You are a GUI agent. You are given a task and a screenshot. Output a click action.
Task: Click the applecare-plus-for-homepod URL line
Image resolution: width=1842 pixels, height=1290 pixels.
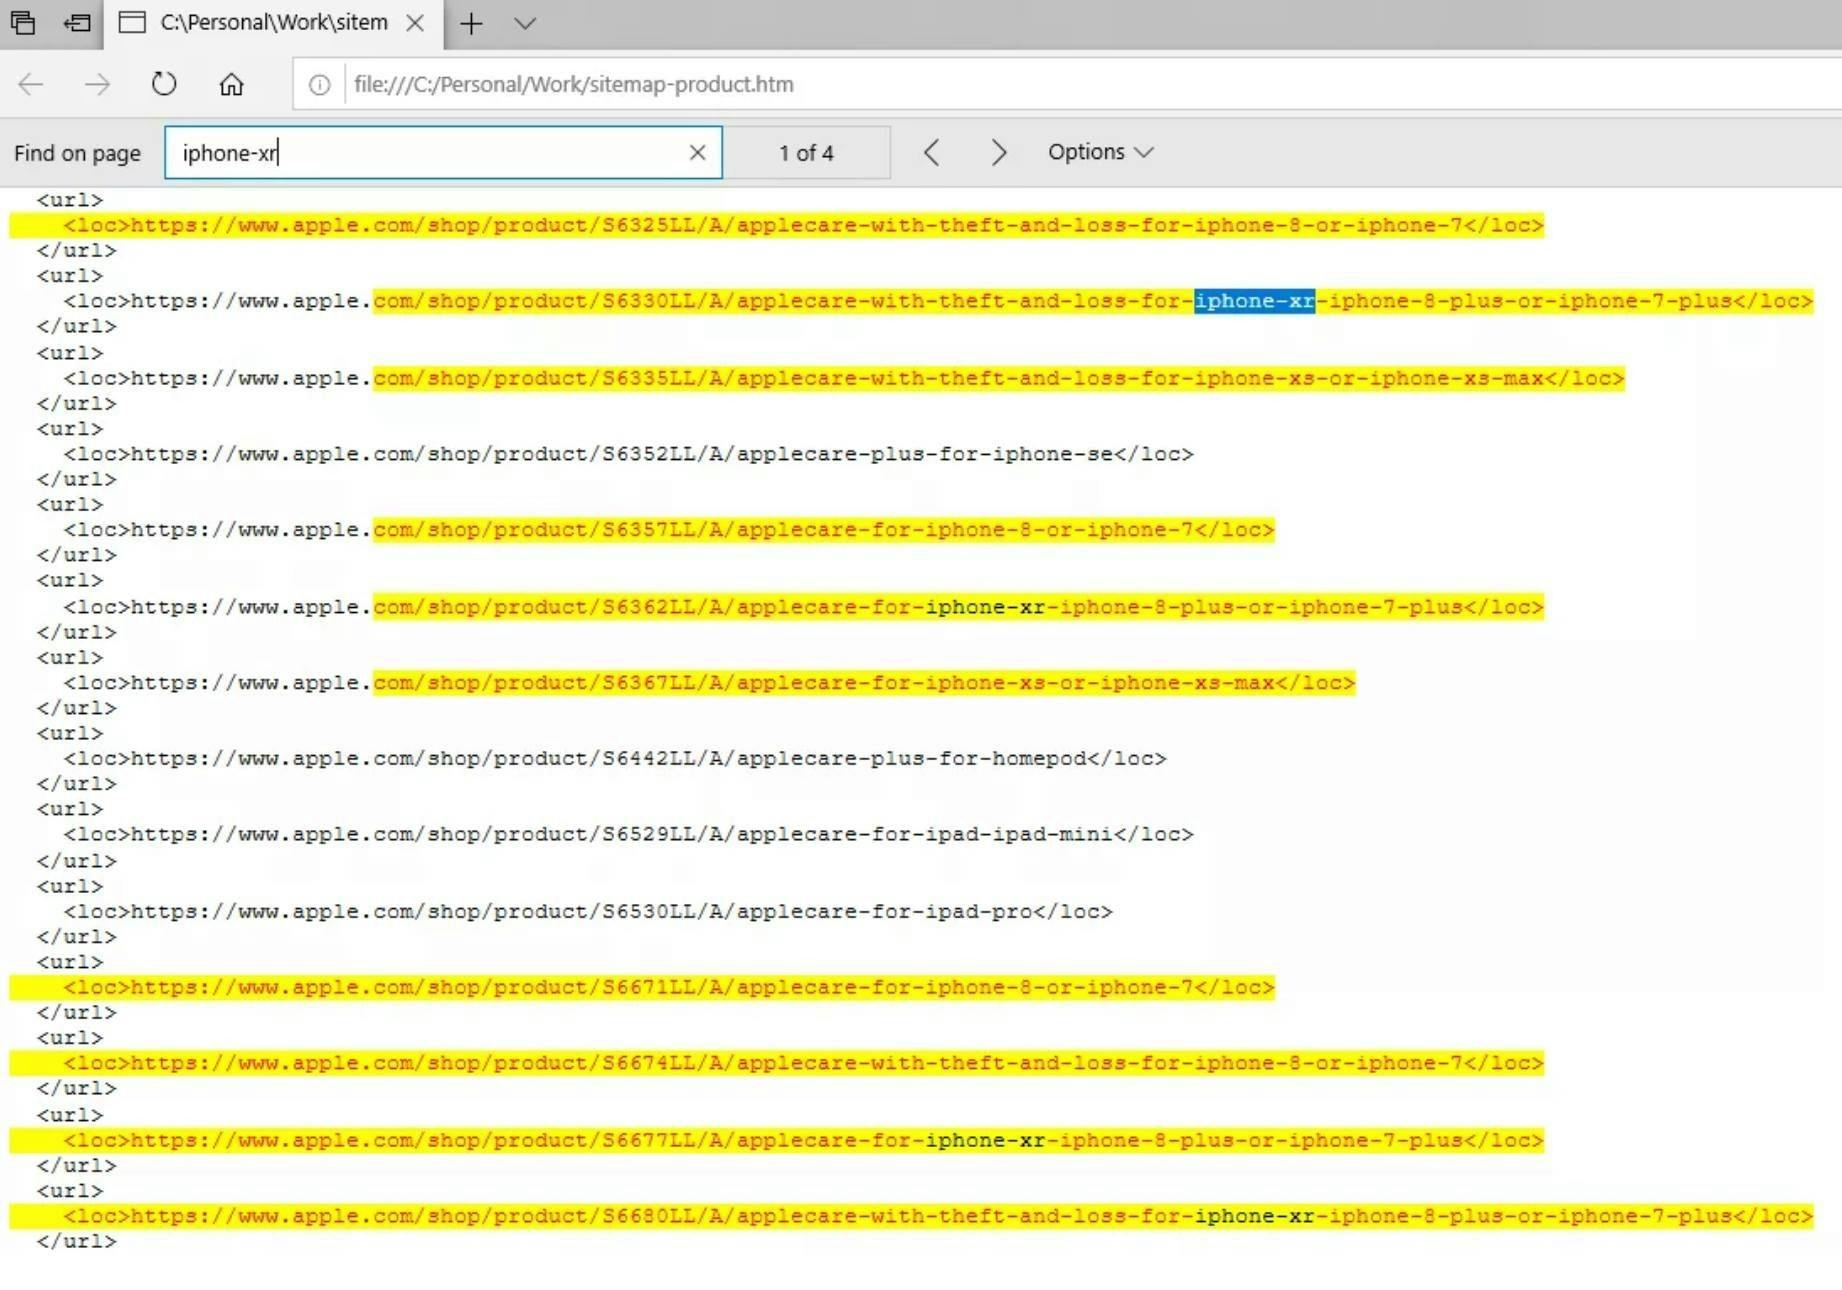[615, 759]
